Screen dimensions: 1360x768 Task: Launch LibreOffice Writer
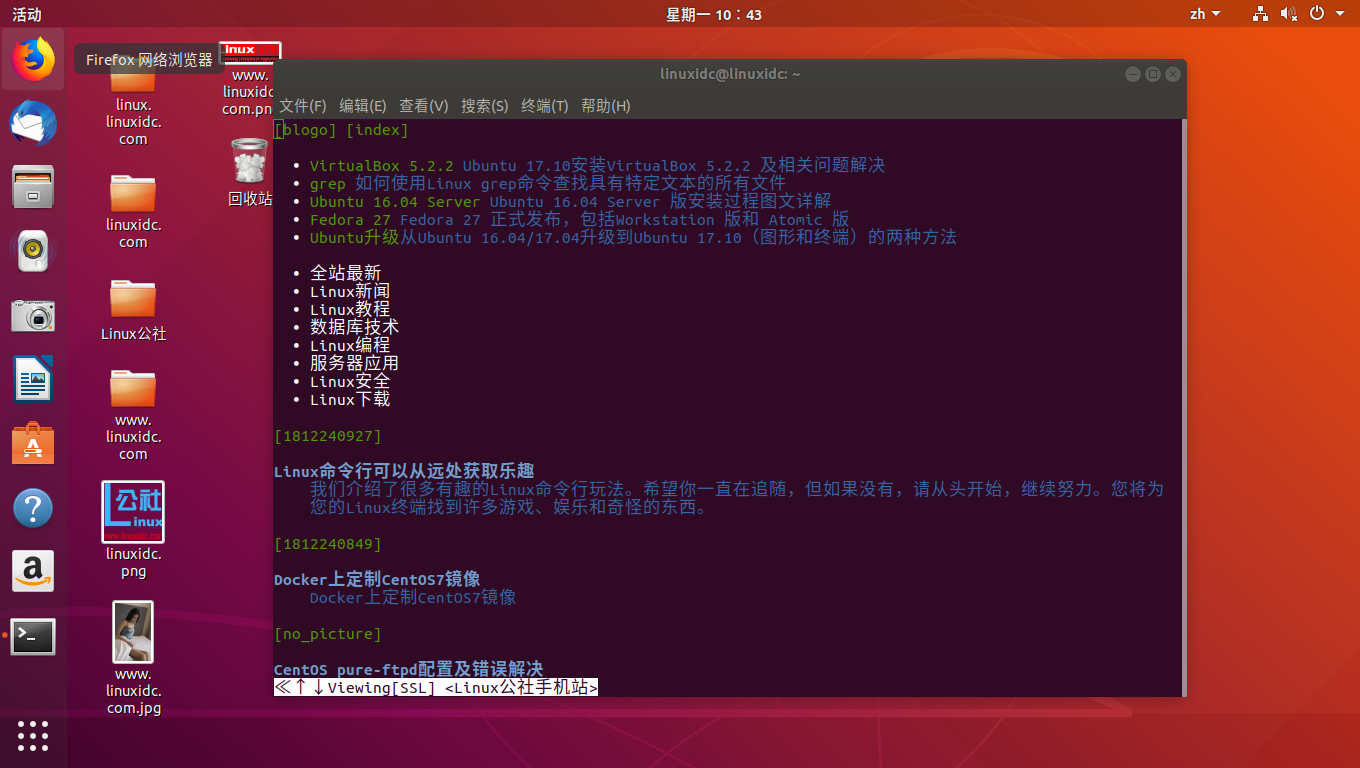pos(33,380)
